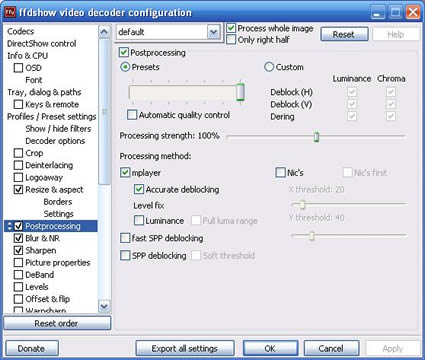Click the Reset order button

[57, 323]
